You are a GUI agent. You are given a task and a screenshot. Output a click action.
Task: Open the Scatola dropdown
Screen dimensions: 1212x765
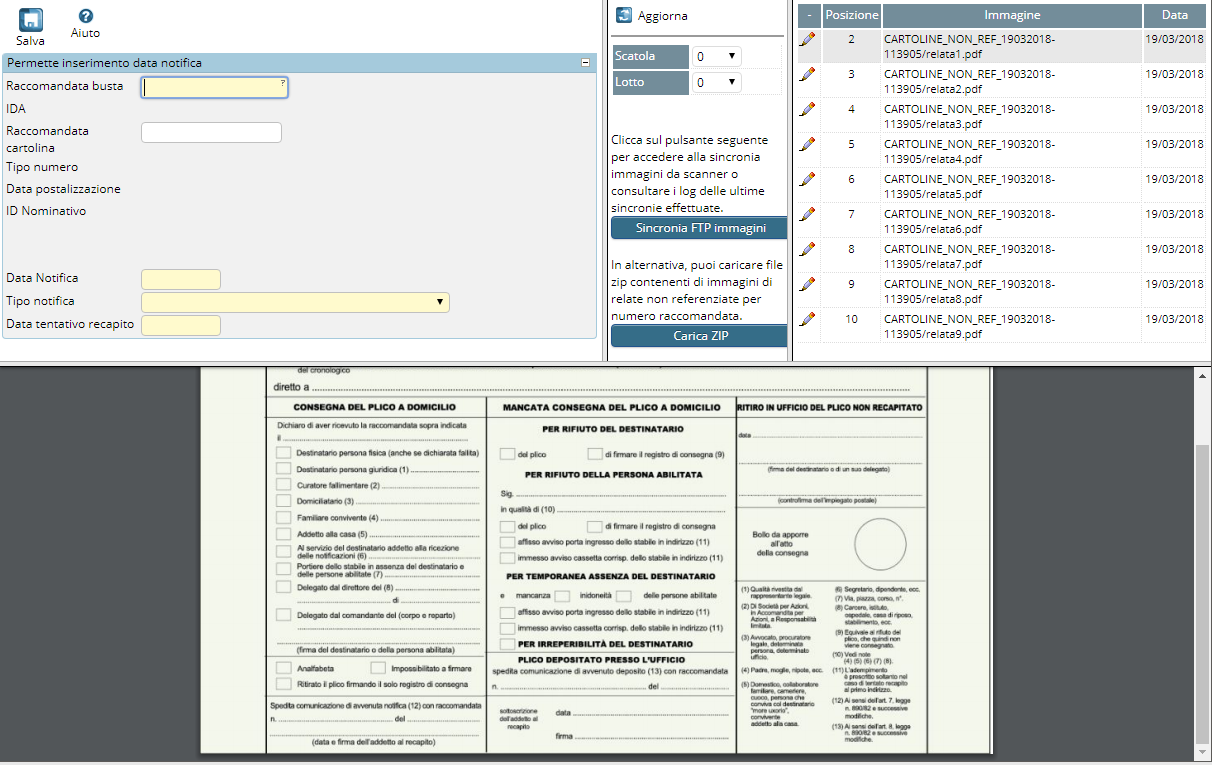tap(718, 56)
